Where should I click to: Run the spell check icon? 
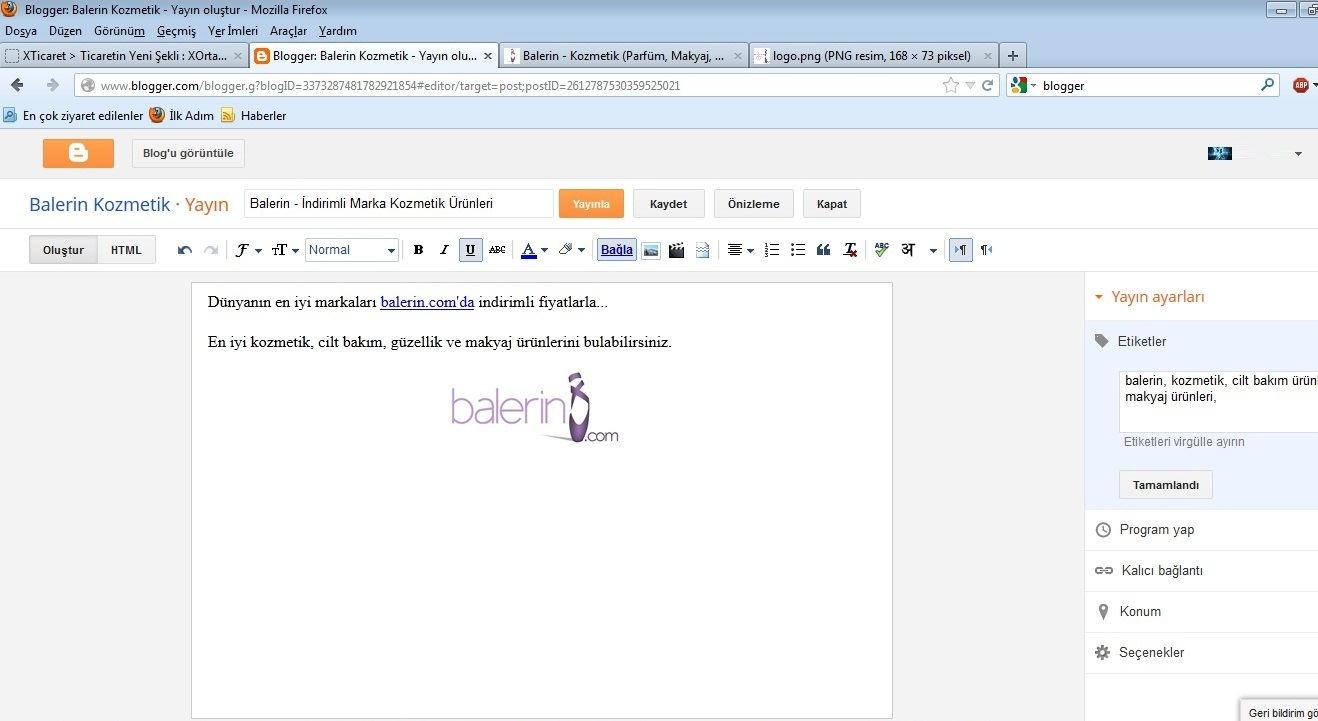881,250
